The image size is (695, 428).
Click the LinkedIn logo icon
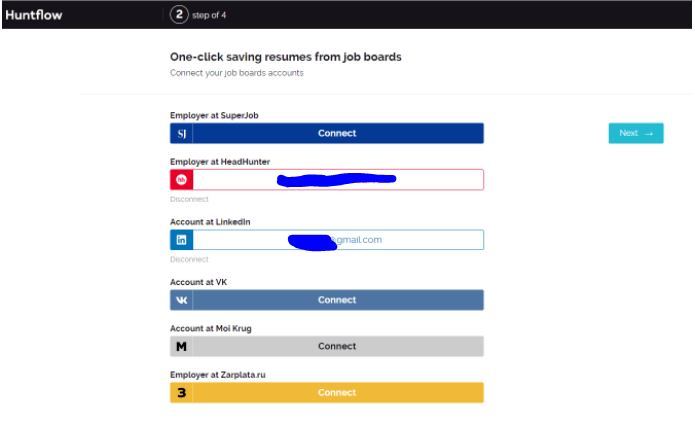pyautogui.click(x=182, y=240)
